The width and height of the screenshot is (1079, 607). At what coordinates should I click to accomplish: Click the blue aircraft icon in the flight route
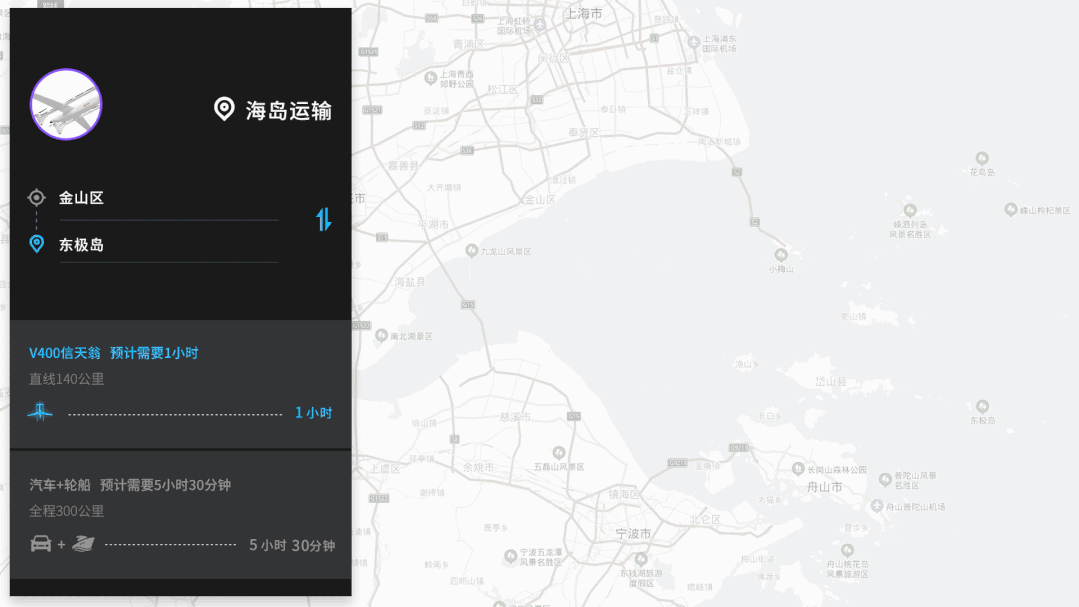[x=40, y=412]
